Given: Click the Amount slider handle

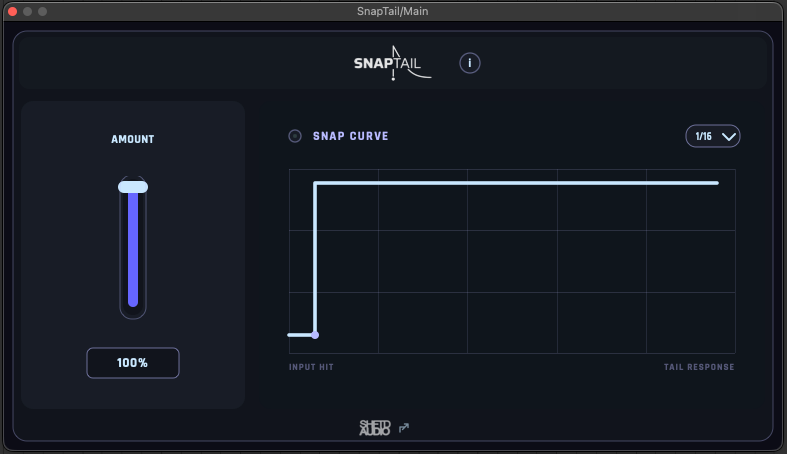Looking at the screenshot, I should [x=133, y=187].
